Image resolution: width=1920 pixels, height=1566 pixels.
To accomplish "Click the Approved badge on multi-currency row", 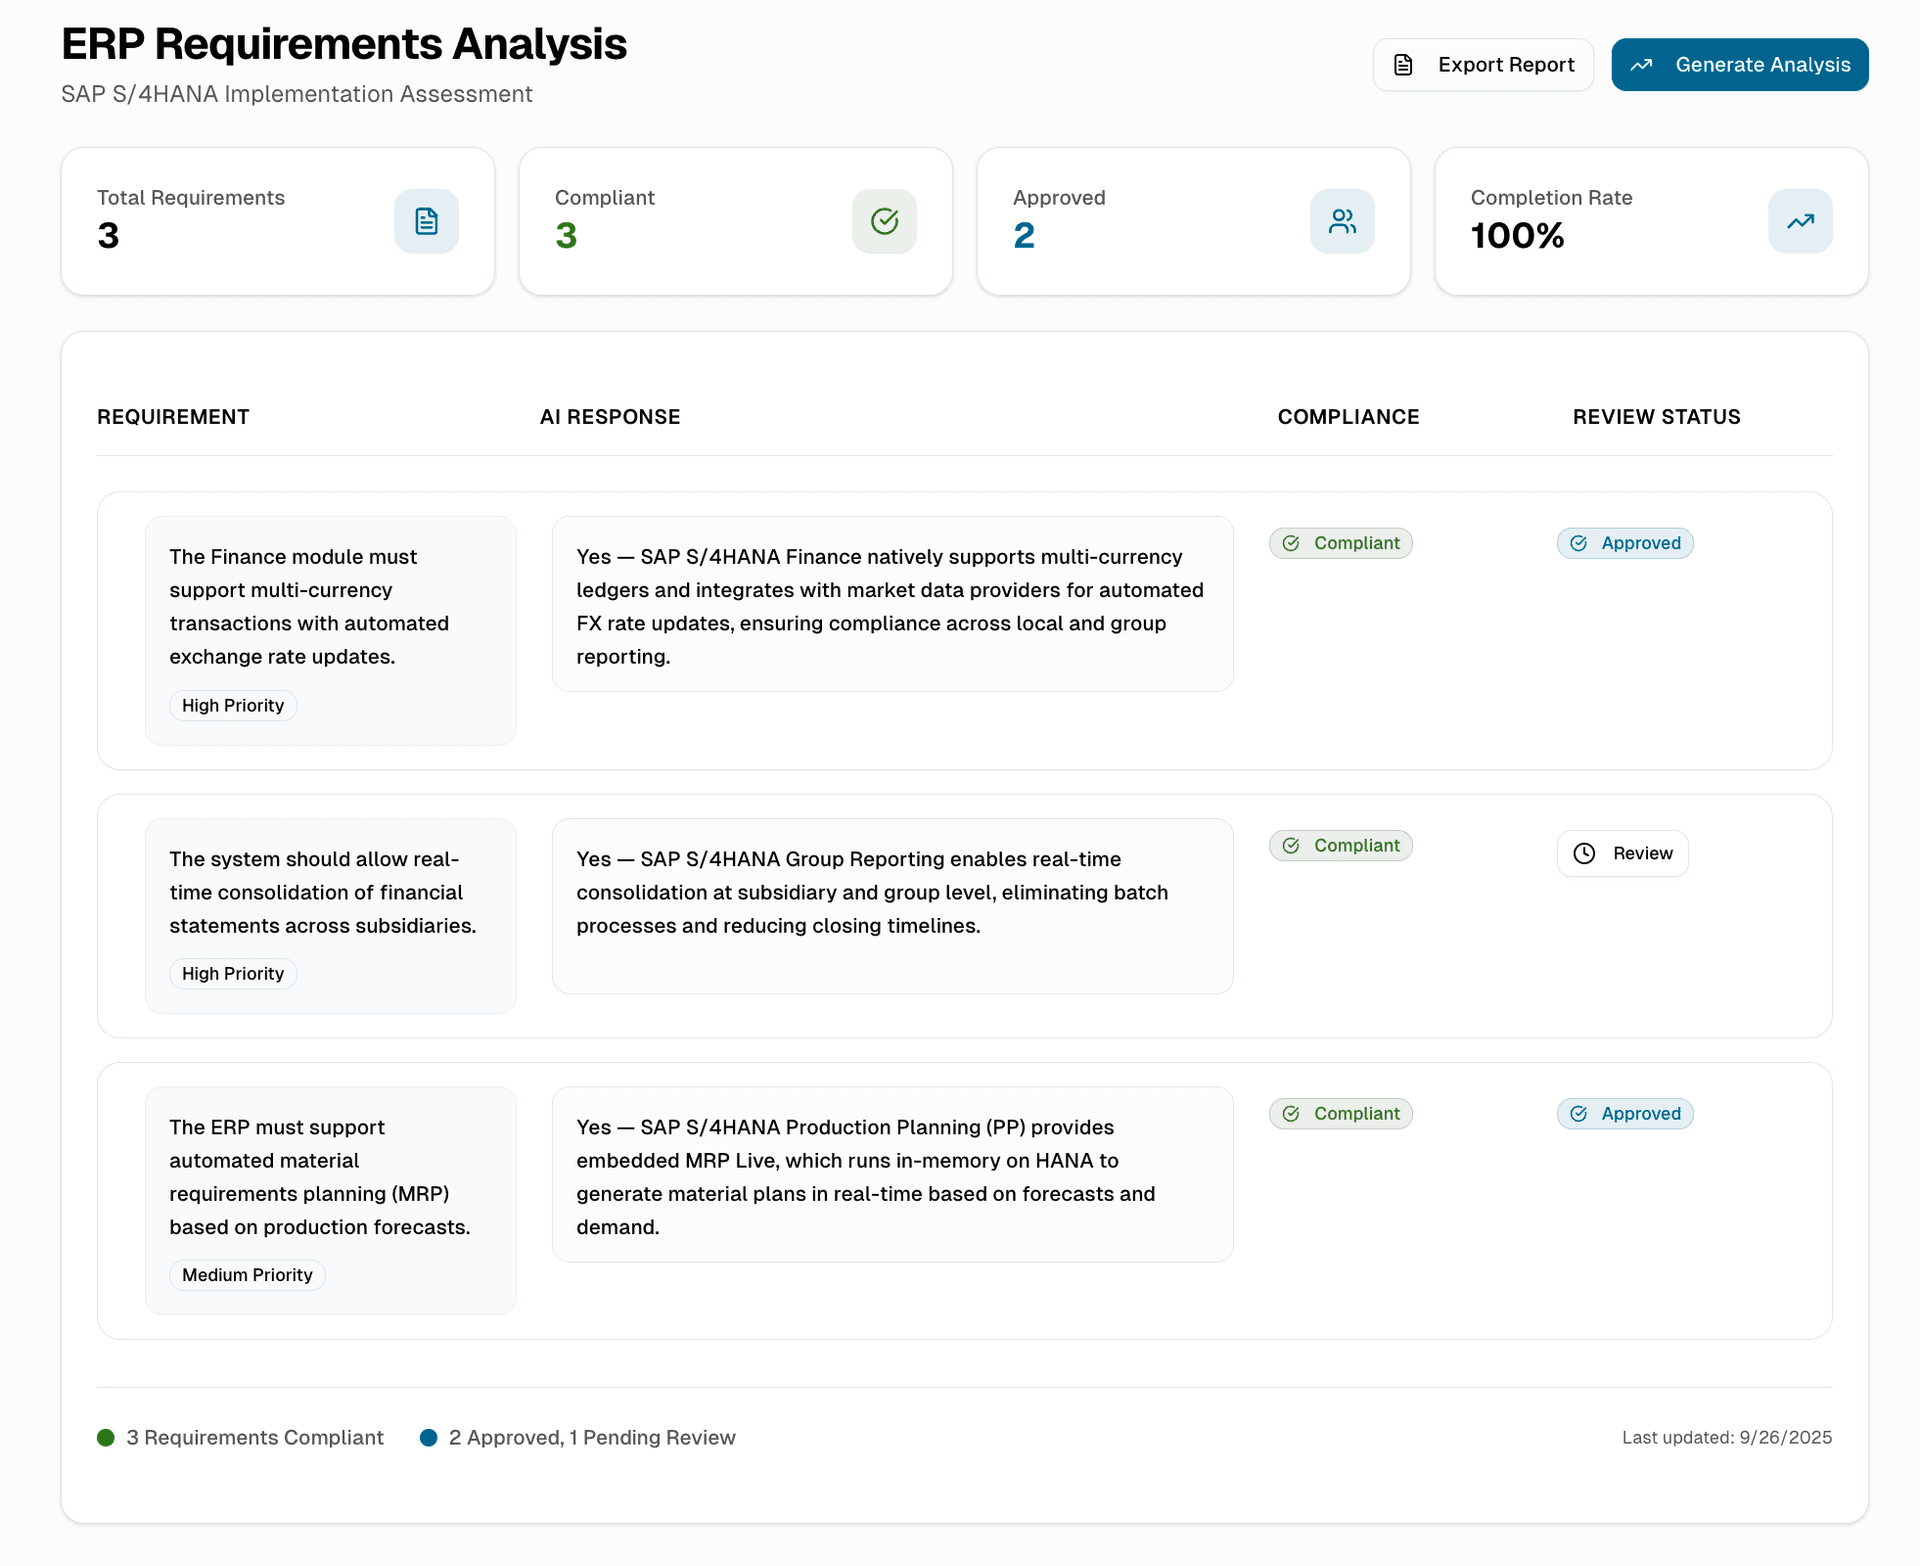I will point(1624,543).
